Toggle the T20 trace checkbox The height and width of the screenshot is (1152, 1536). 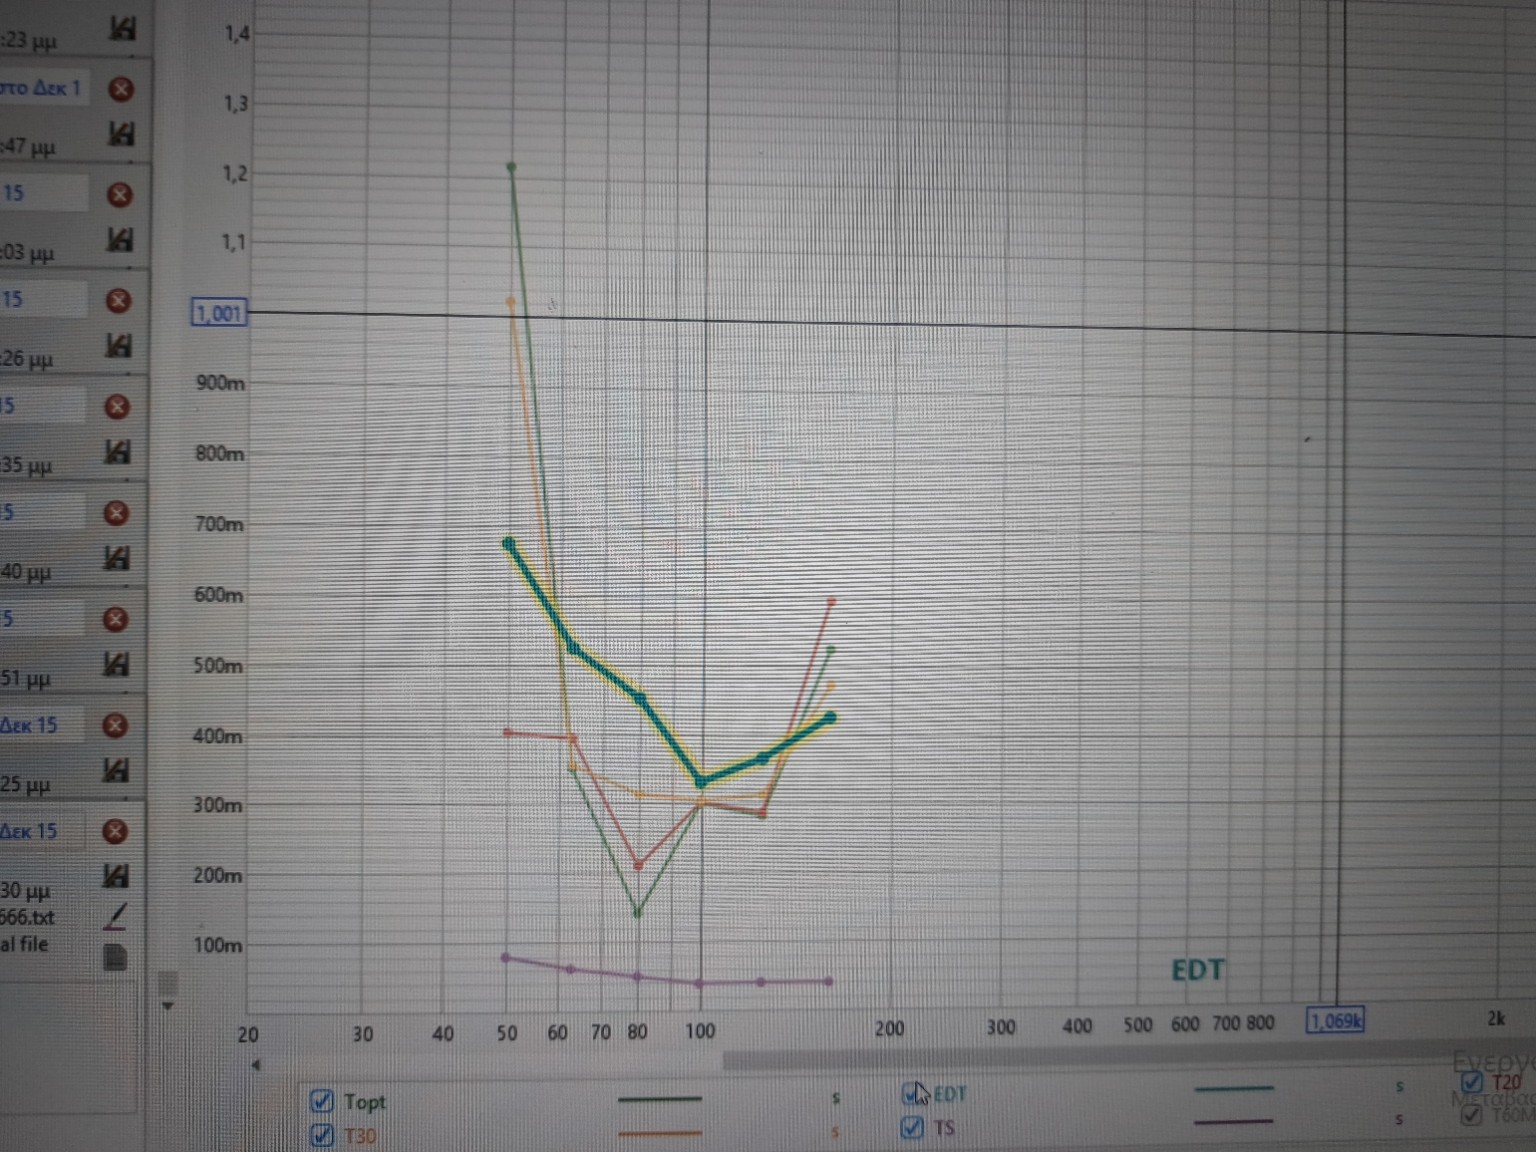pos(1471,1083)
